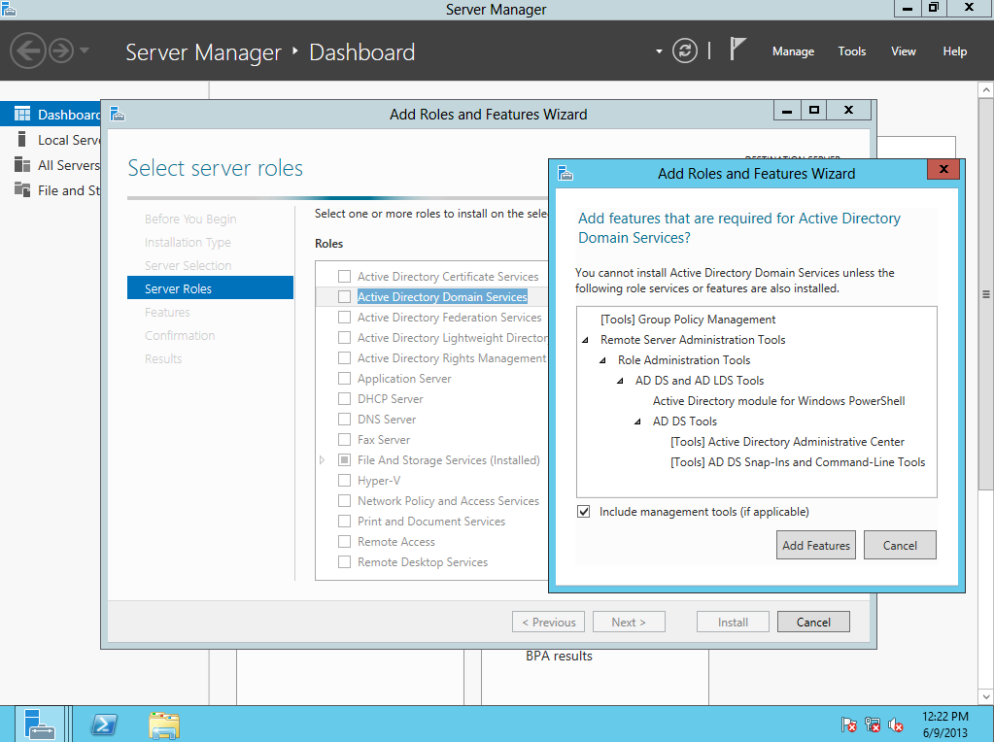The height and width of the screenshot is (742, 994).
Task: Collapse the AD DS Tools node
Action: tap(638, 421)
